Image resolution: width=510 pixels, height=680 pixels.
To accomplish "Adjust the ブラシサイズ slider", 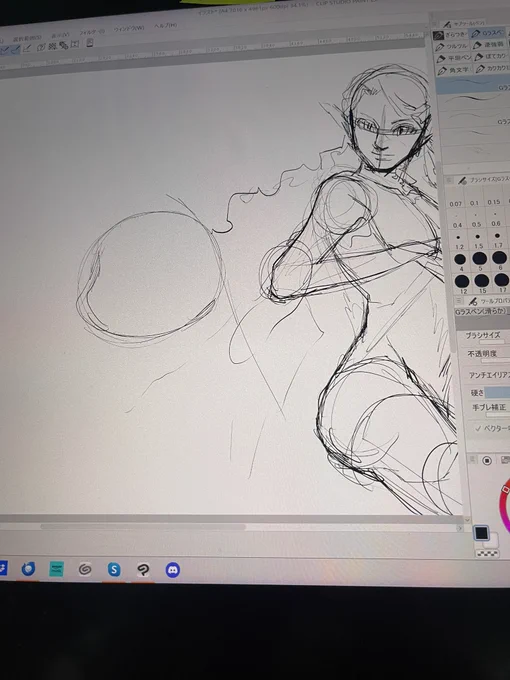I will pos(491,342).
